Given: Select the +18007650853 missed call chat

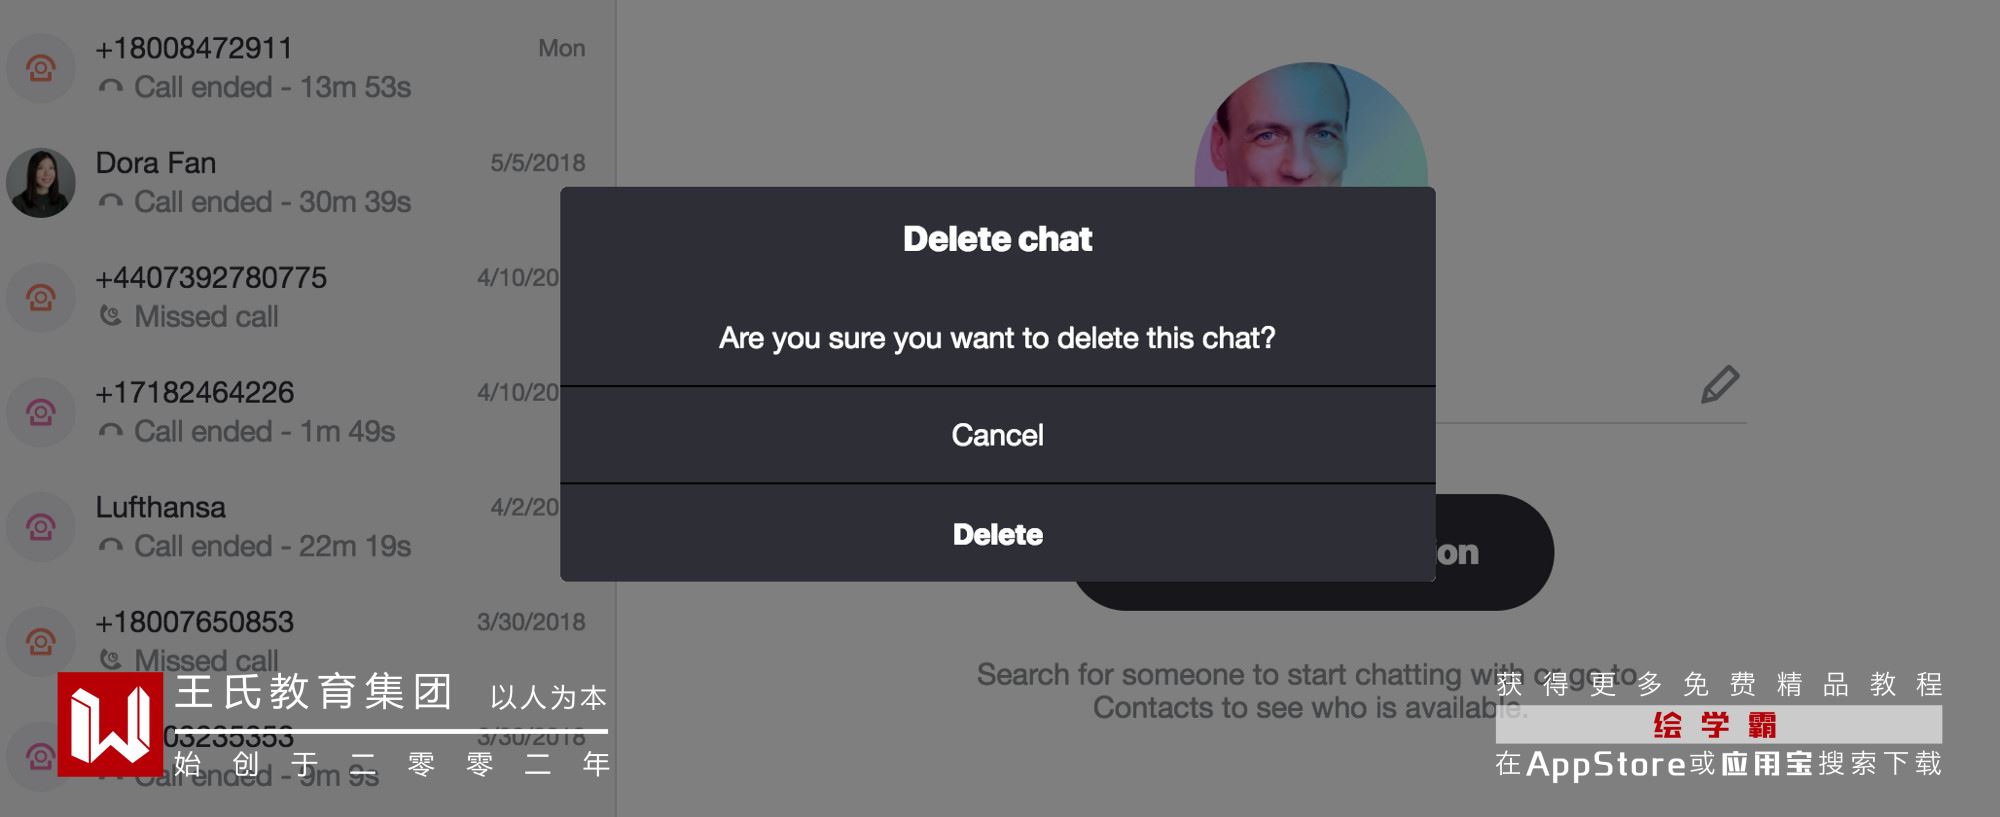Looking at the screenshot, I should 300,640.
